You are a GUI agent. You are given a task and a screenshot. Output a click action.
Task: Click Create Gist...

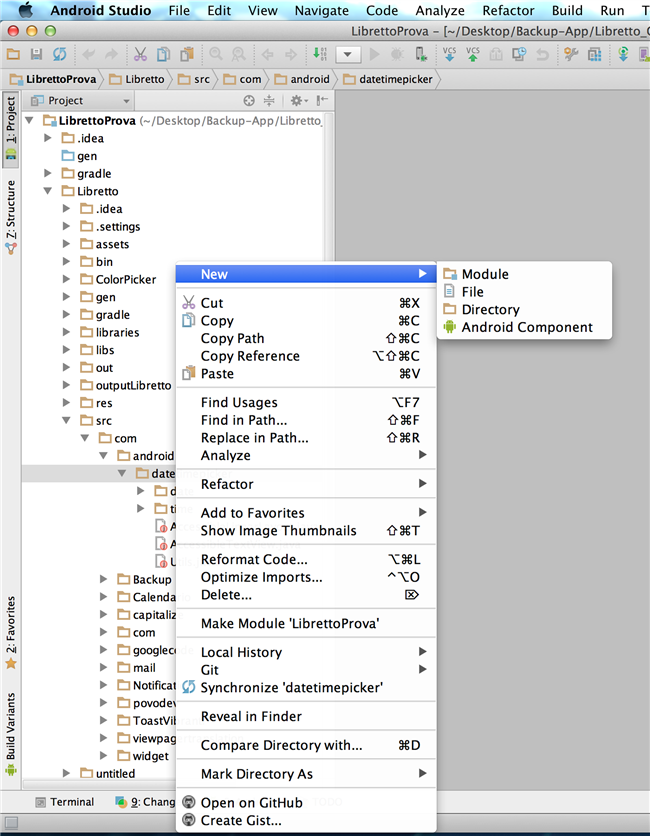(306, 820)
